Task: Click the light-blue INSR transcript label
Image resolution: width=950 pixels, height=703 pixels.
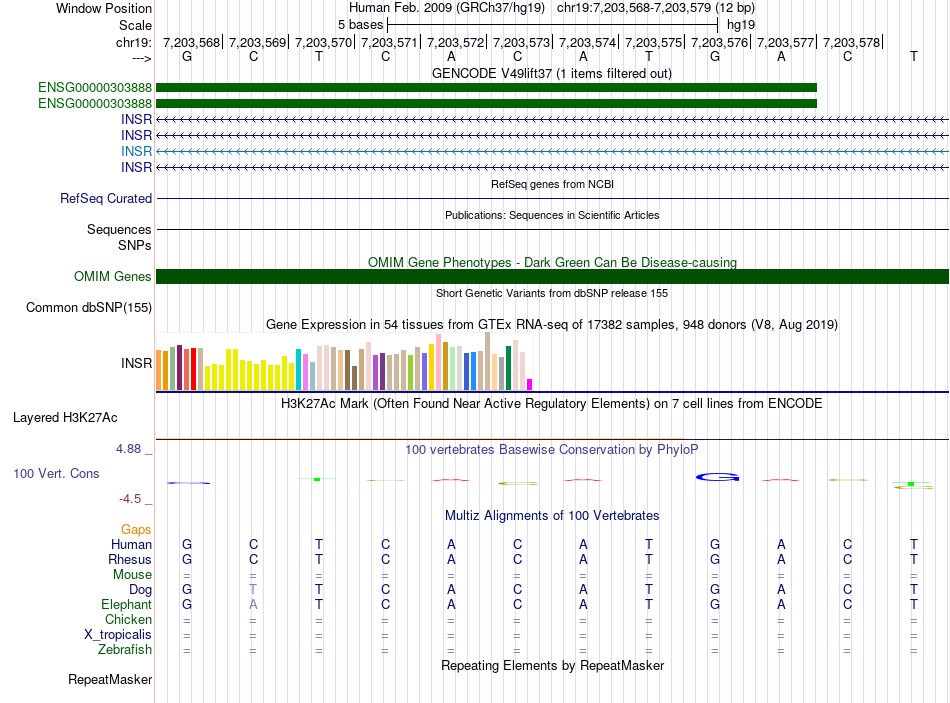Action: (x=136, y=151)
